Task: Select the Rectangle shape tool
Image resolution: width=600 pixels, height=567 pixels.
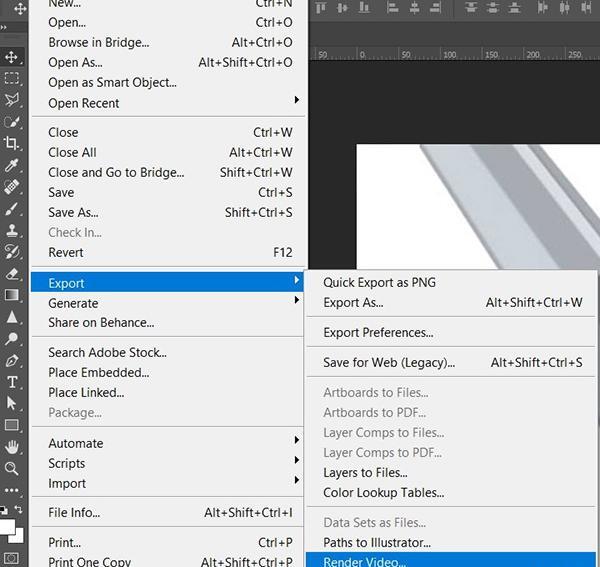Action: tap(11, 425)
